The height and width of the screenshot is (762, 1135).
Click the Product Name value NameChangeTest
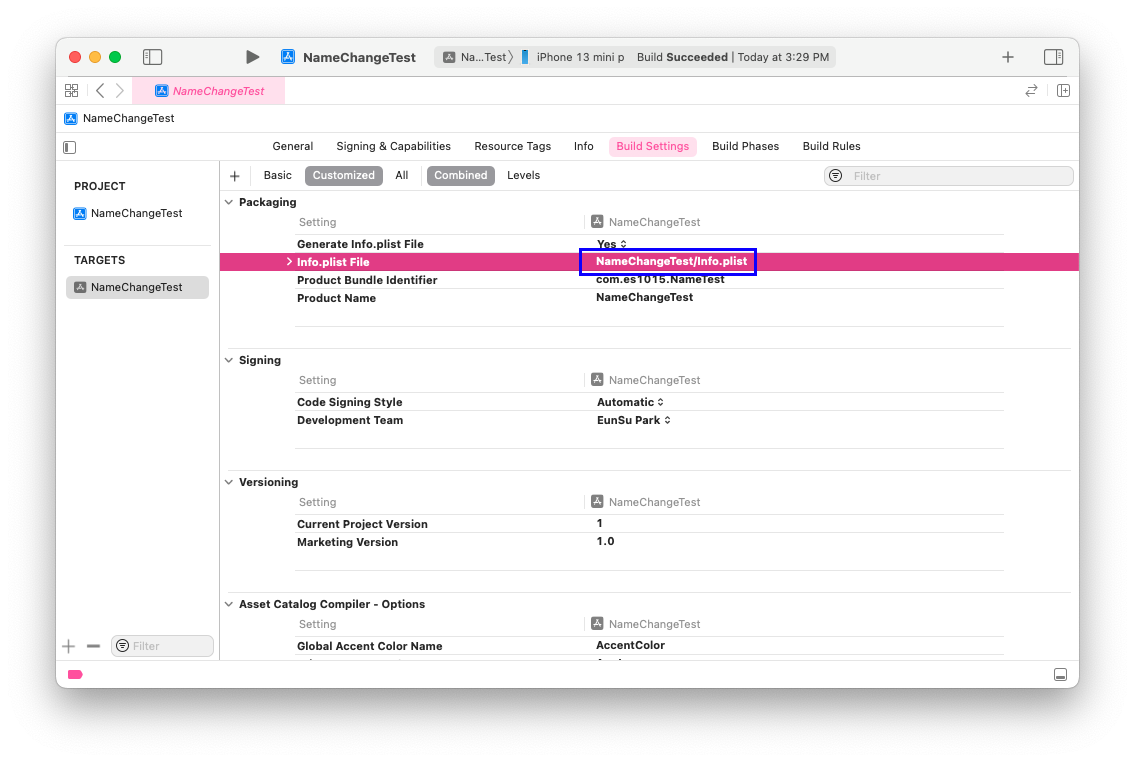coord(644,297)
